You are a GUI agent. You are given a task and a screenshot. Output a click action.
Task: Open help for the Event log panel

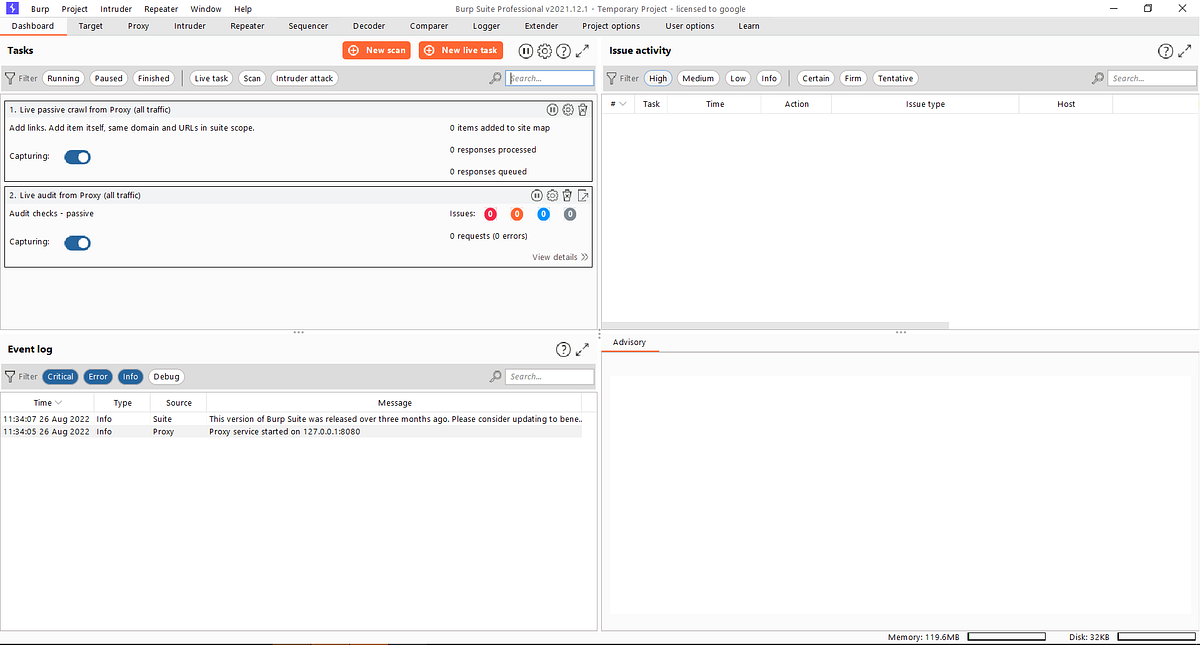pyautogui.click(x=562, y=349)
